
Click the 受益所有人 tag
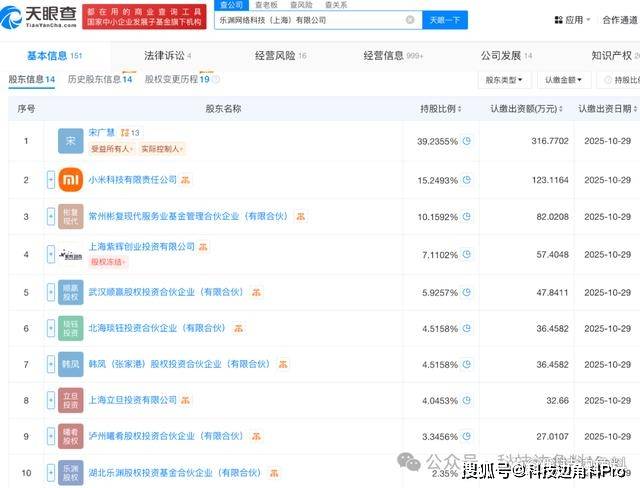coord(112,149)
